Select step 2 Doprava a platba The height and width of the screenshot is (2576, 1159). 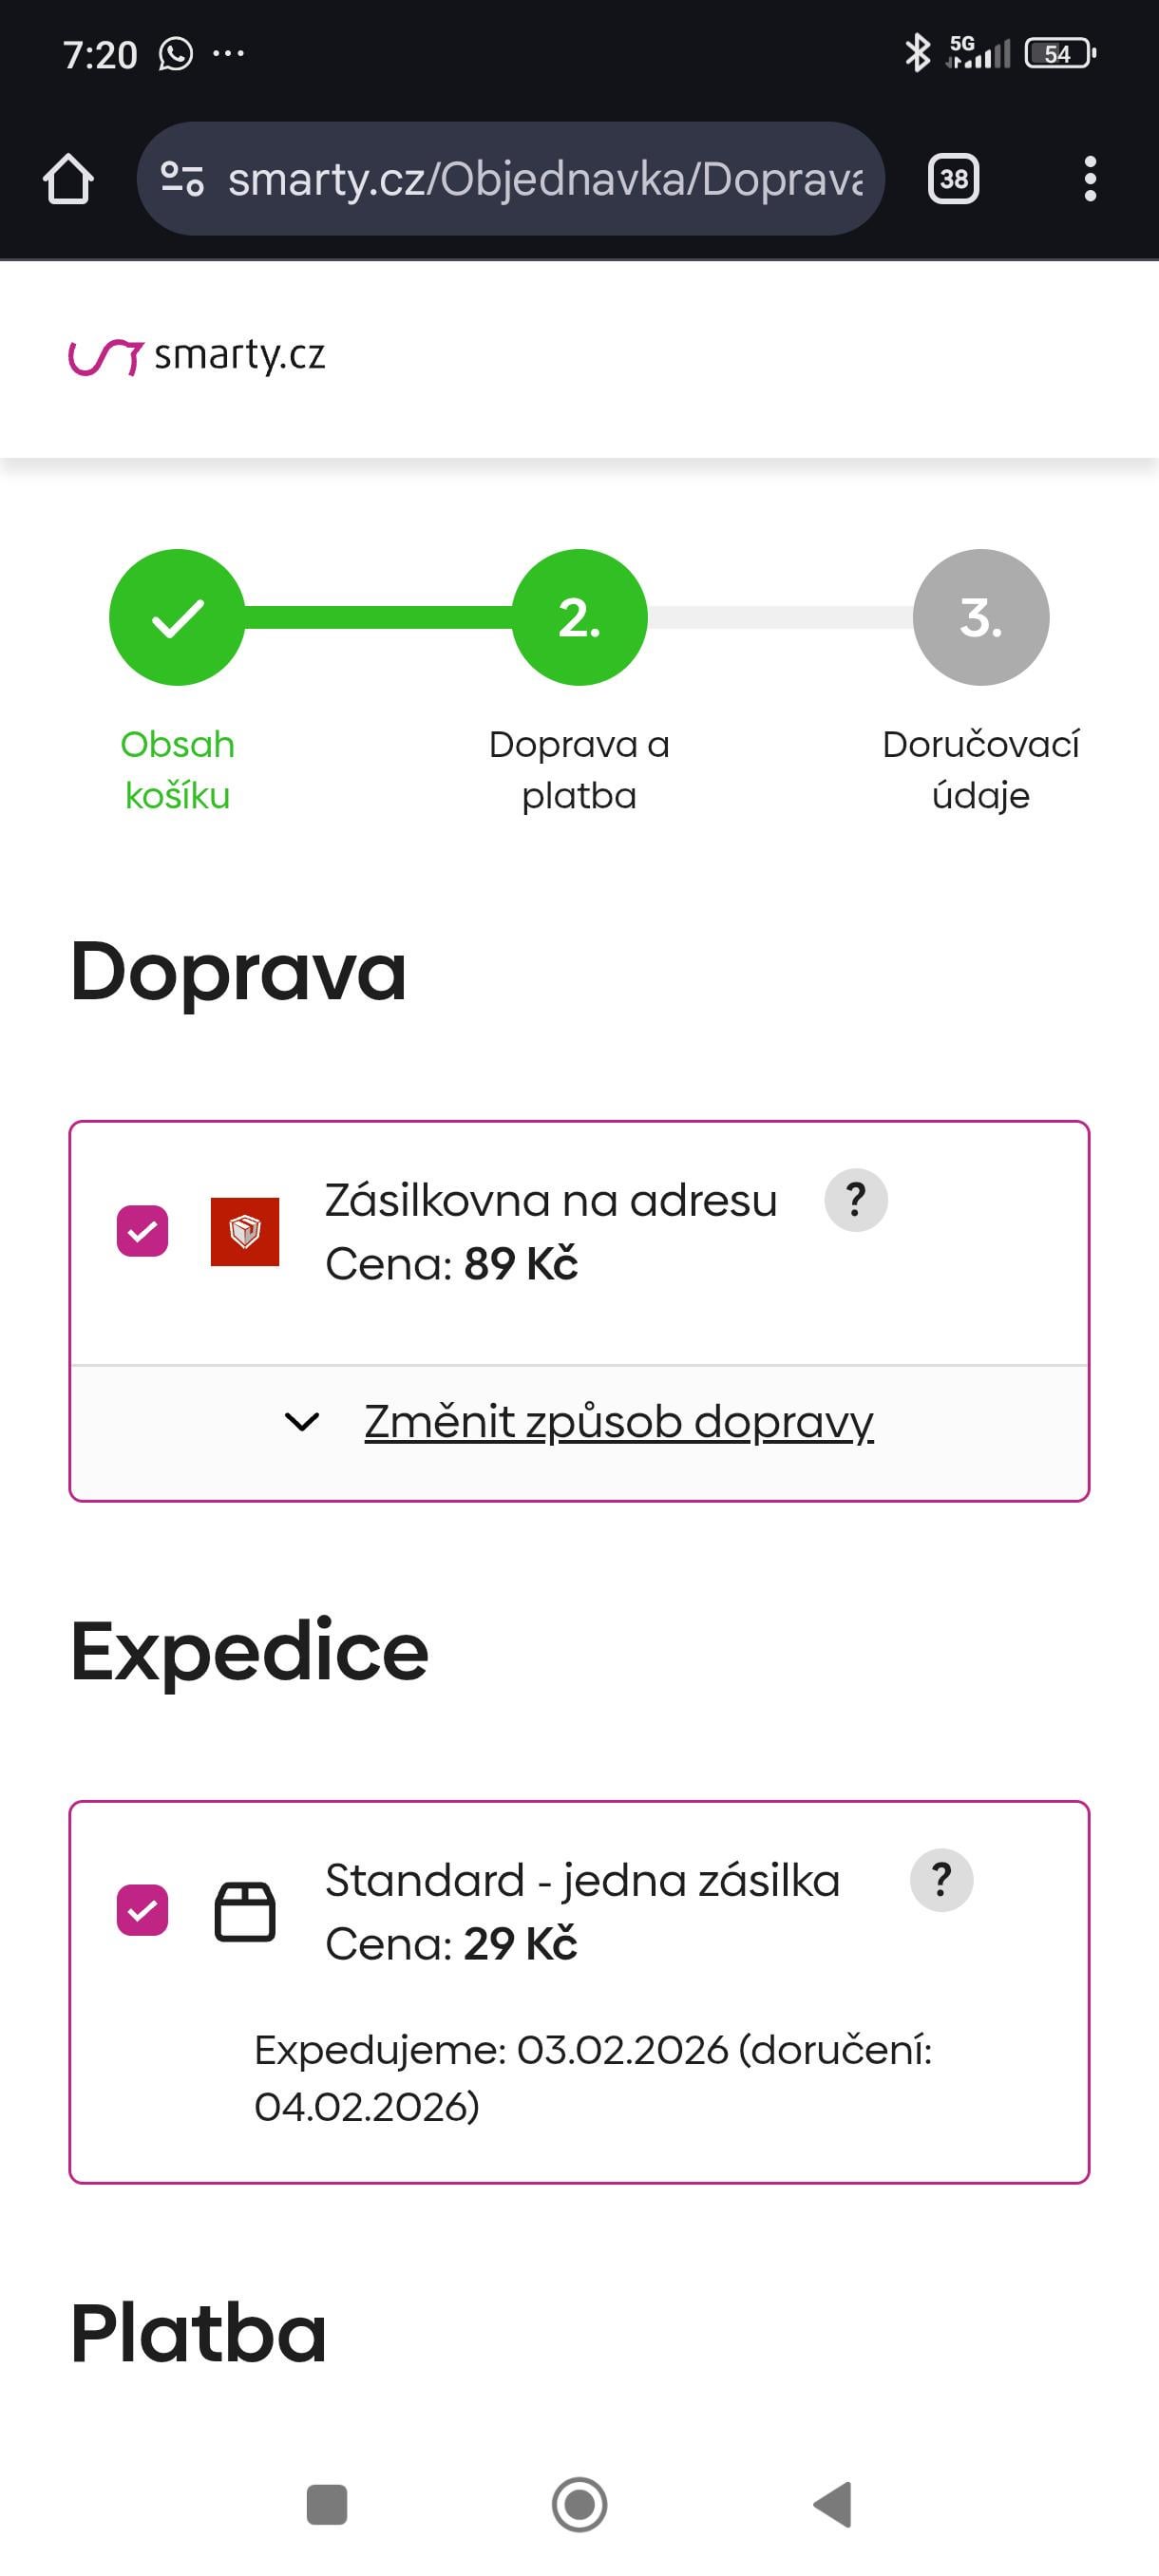coord(579,617)
